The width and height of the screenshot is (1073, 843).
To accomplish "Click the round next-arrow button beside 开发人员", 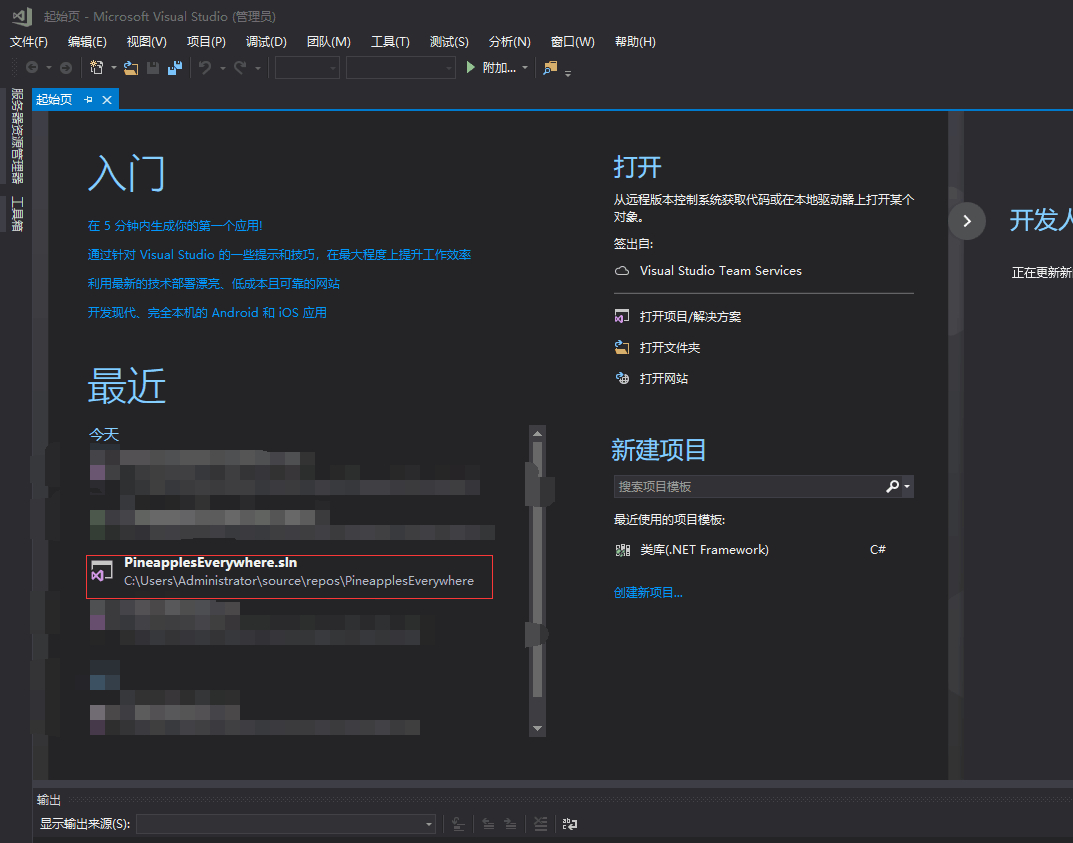I will (967, 220).
